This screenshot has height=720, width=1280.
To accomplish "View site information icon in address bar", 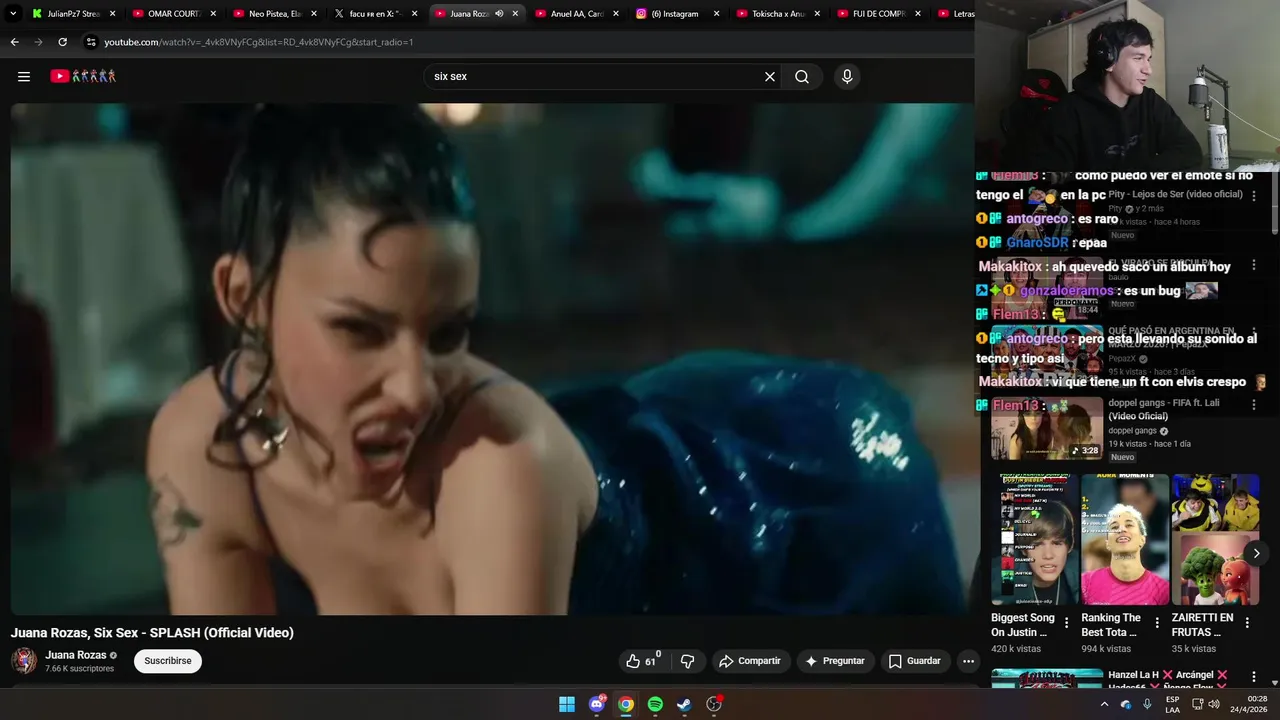I will (x=91, y=42).
